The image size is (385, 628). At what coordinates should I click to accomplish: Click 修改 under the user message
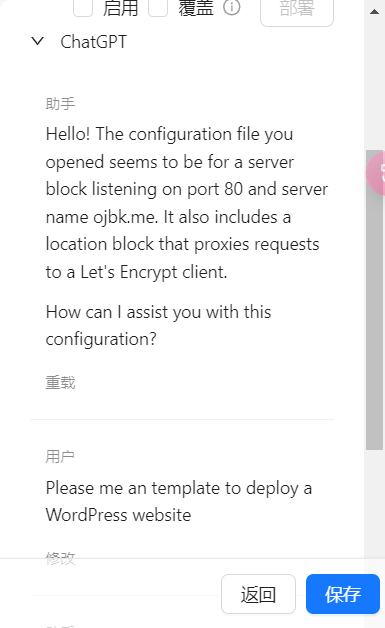click(60, 558)
